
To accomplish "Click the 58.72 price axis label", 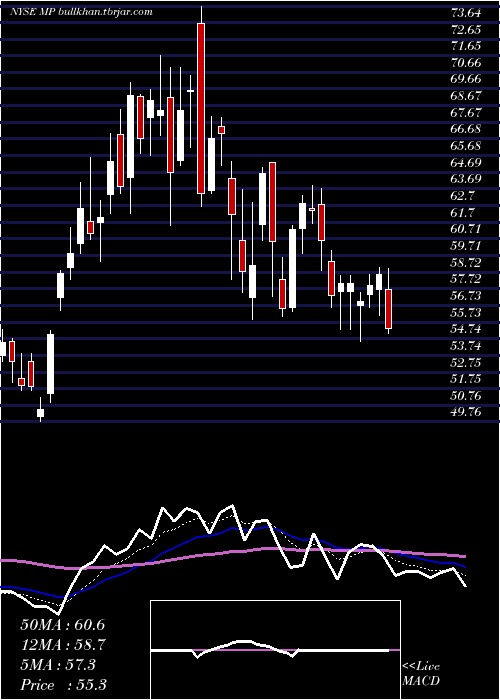I will pos(466,262).
